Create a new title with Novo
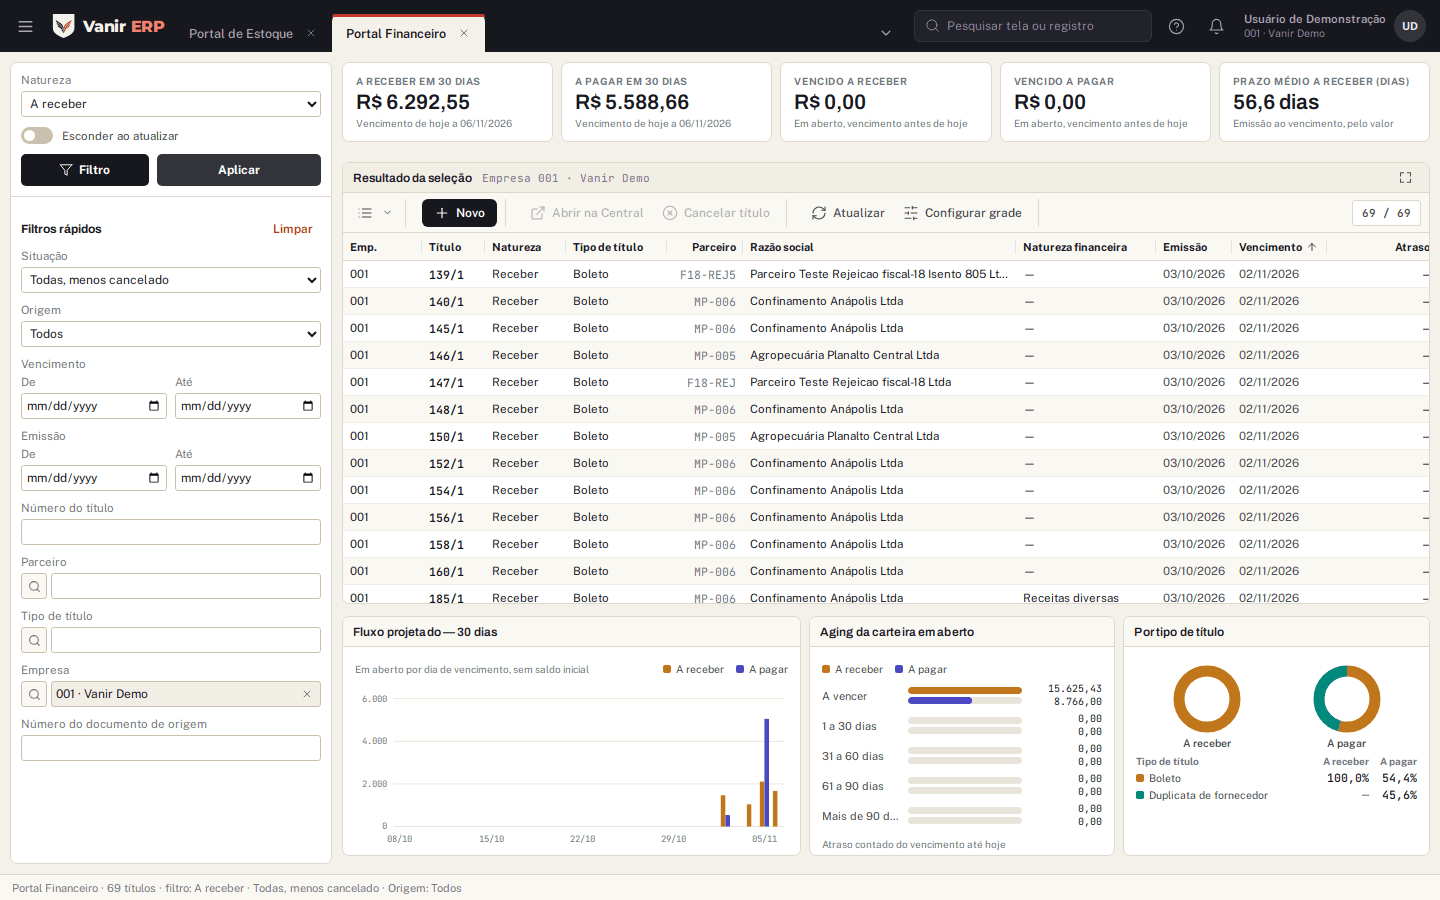This screenshot has height=900, width=1440. click(x=459, y=213)
